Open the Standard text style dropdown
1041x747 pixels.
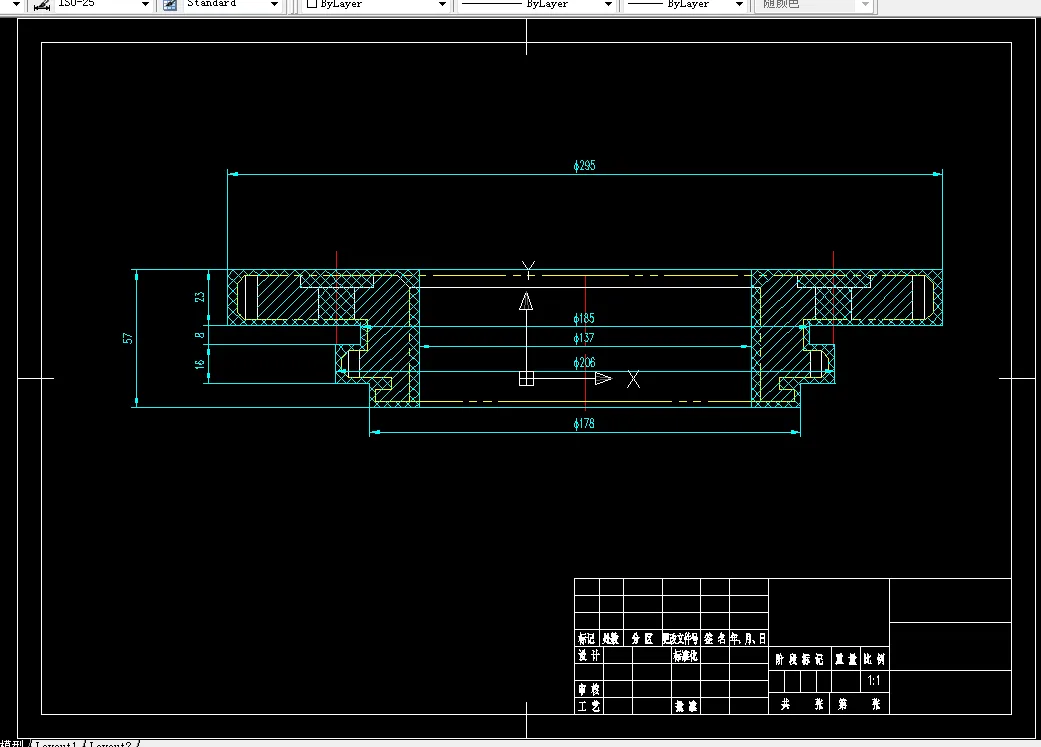(274, 5)
